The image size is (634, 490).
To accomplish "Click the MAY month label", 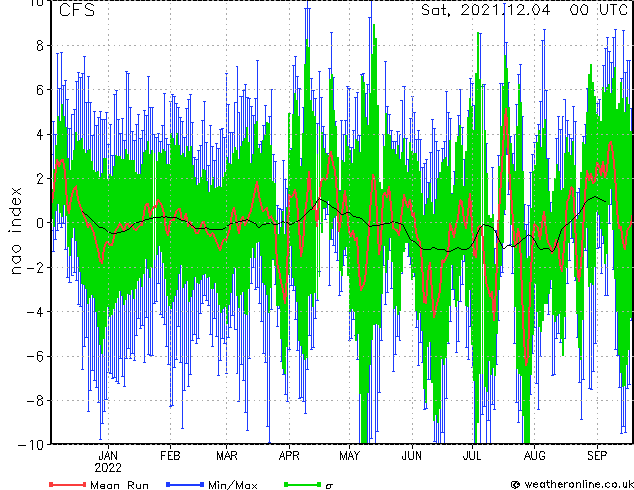I will coord(349,456).
